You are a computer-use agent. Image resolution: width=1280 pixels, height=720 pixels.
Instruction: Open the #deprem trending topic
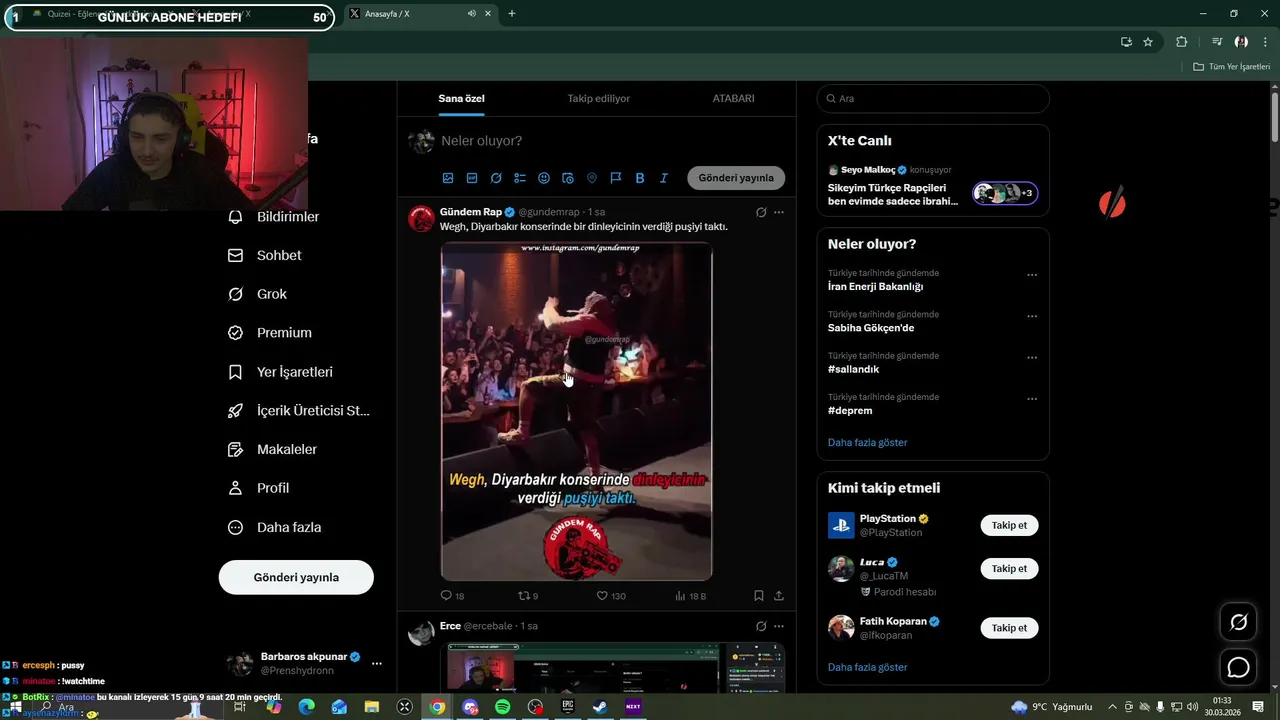point(850,410)
